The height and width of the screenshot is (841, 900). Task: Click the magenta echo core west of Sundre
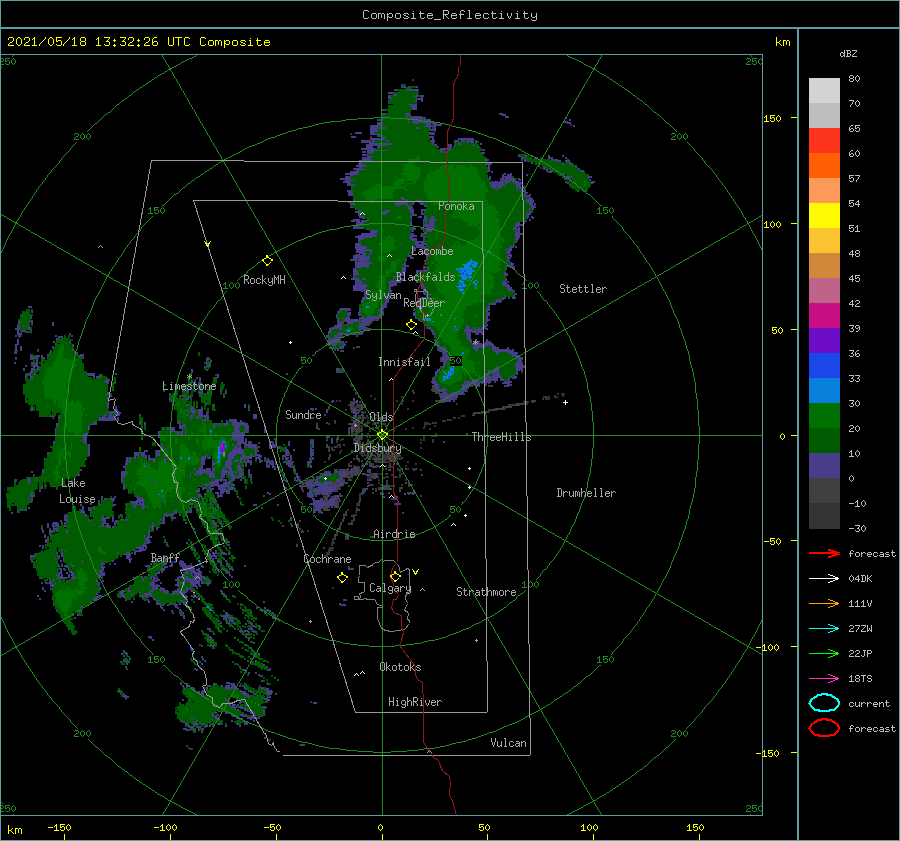[x=222, y=448]
